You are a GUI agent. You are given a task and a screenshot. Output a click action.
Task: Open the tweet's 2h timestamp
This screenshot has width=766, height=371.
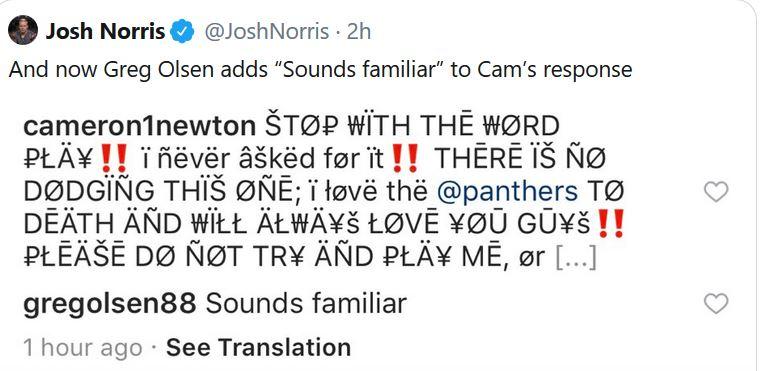tap(359, 32)
